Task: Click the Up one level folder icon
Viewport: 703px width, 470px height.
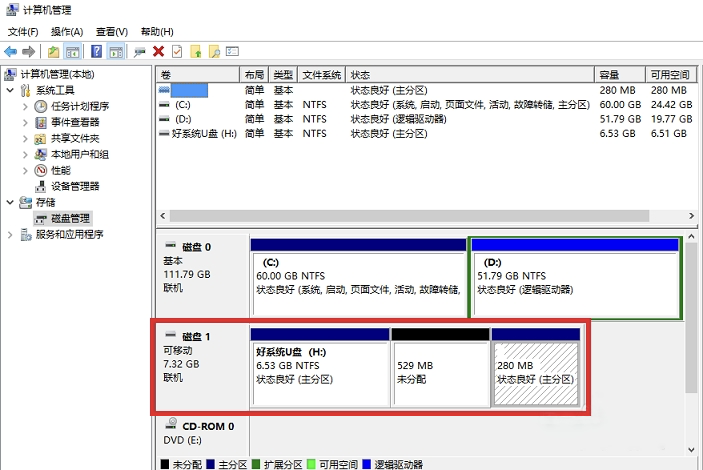Action: (53, 52)
